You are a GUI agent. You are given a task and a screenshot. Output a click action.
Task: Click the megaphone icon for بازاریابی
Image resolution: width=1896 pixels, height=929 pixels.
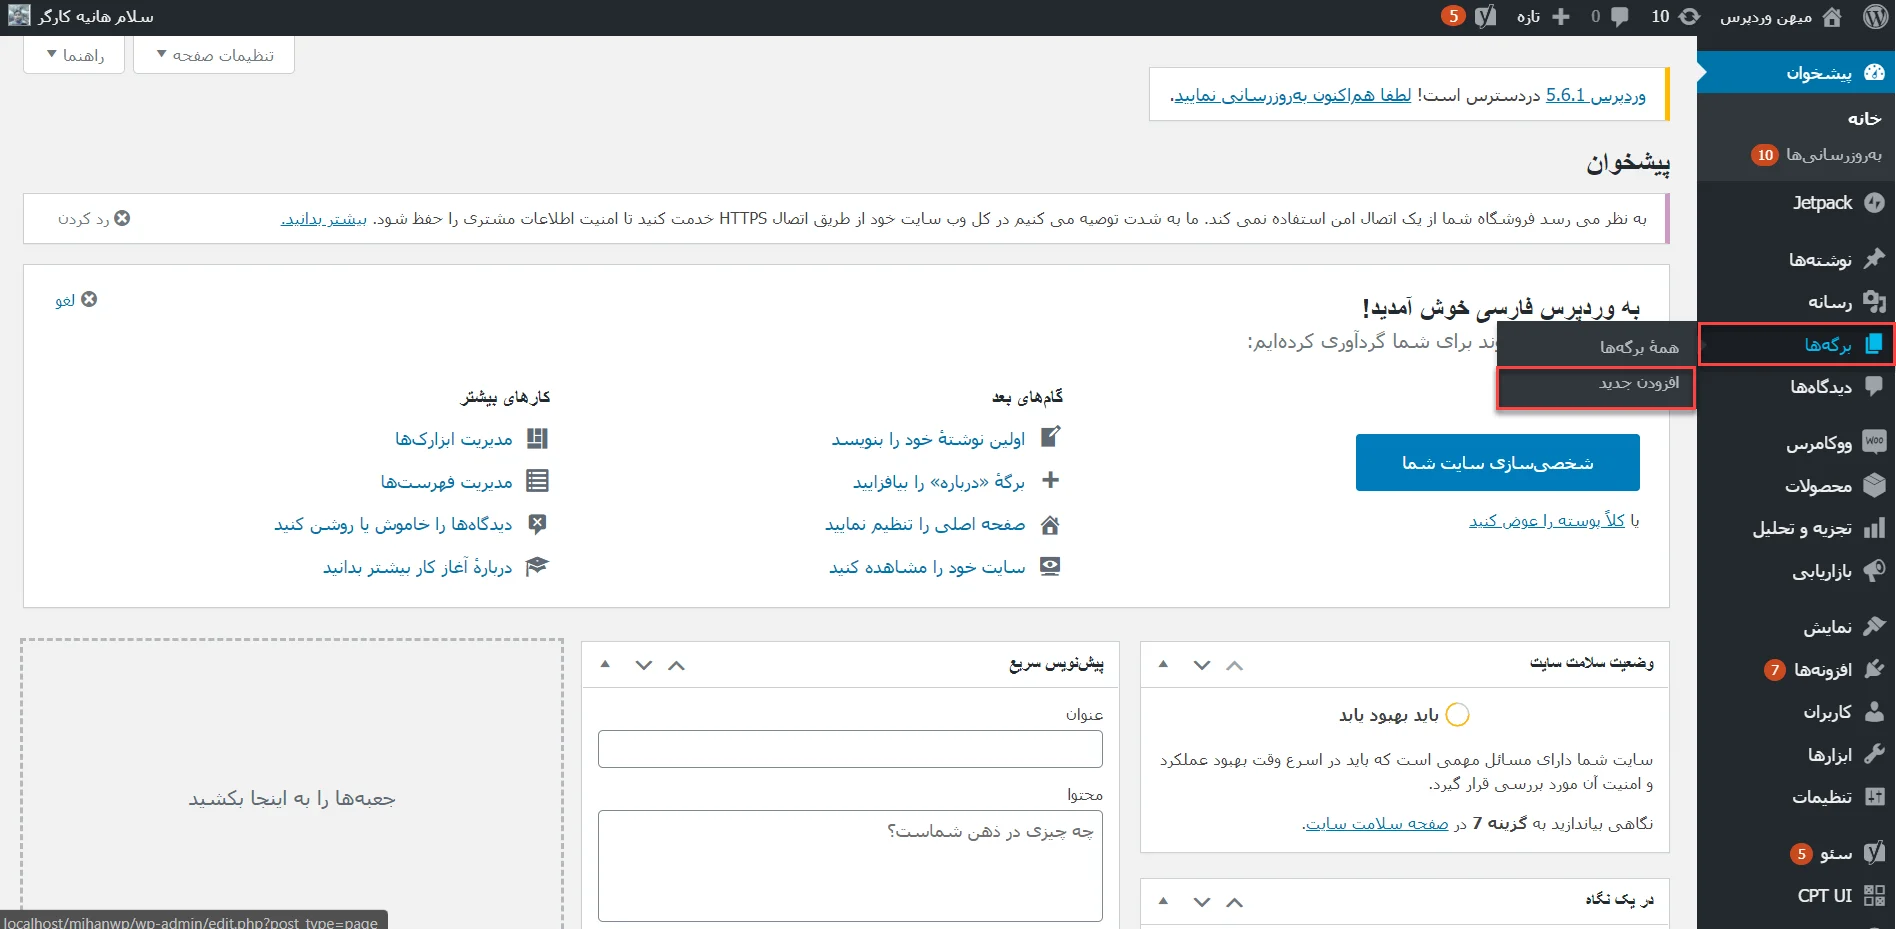(x=1875, y=570)
